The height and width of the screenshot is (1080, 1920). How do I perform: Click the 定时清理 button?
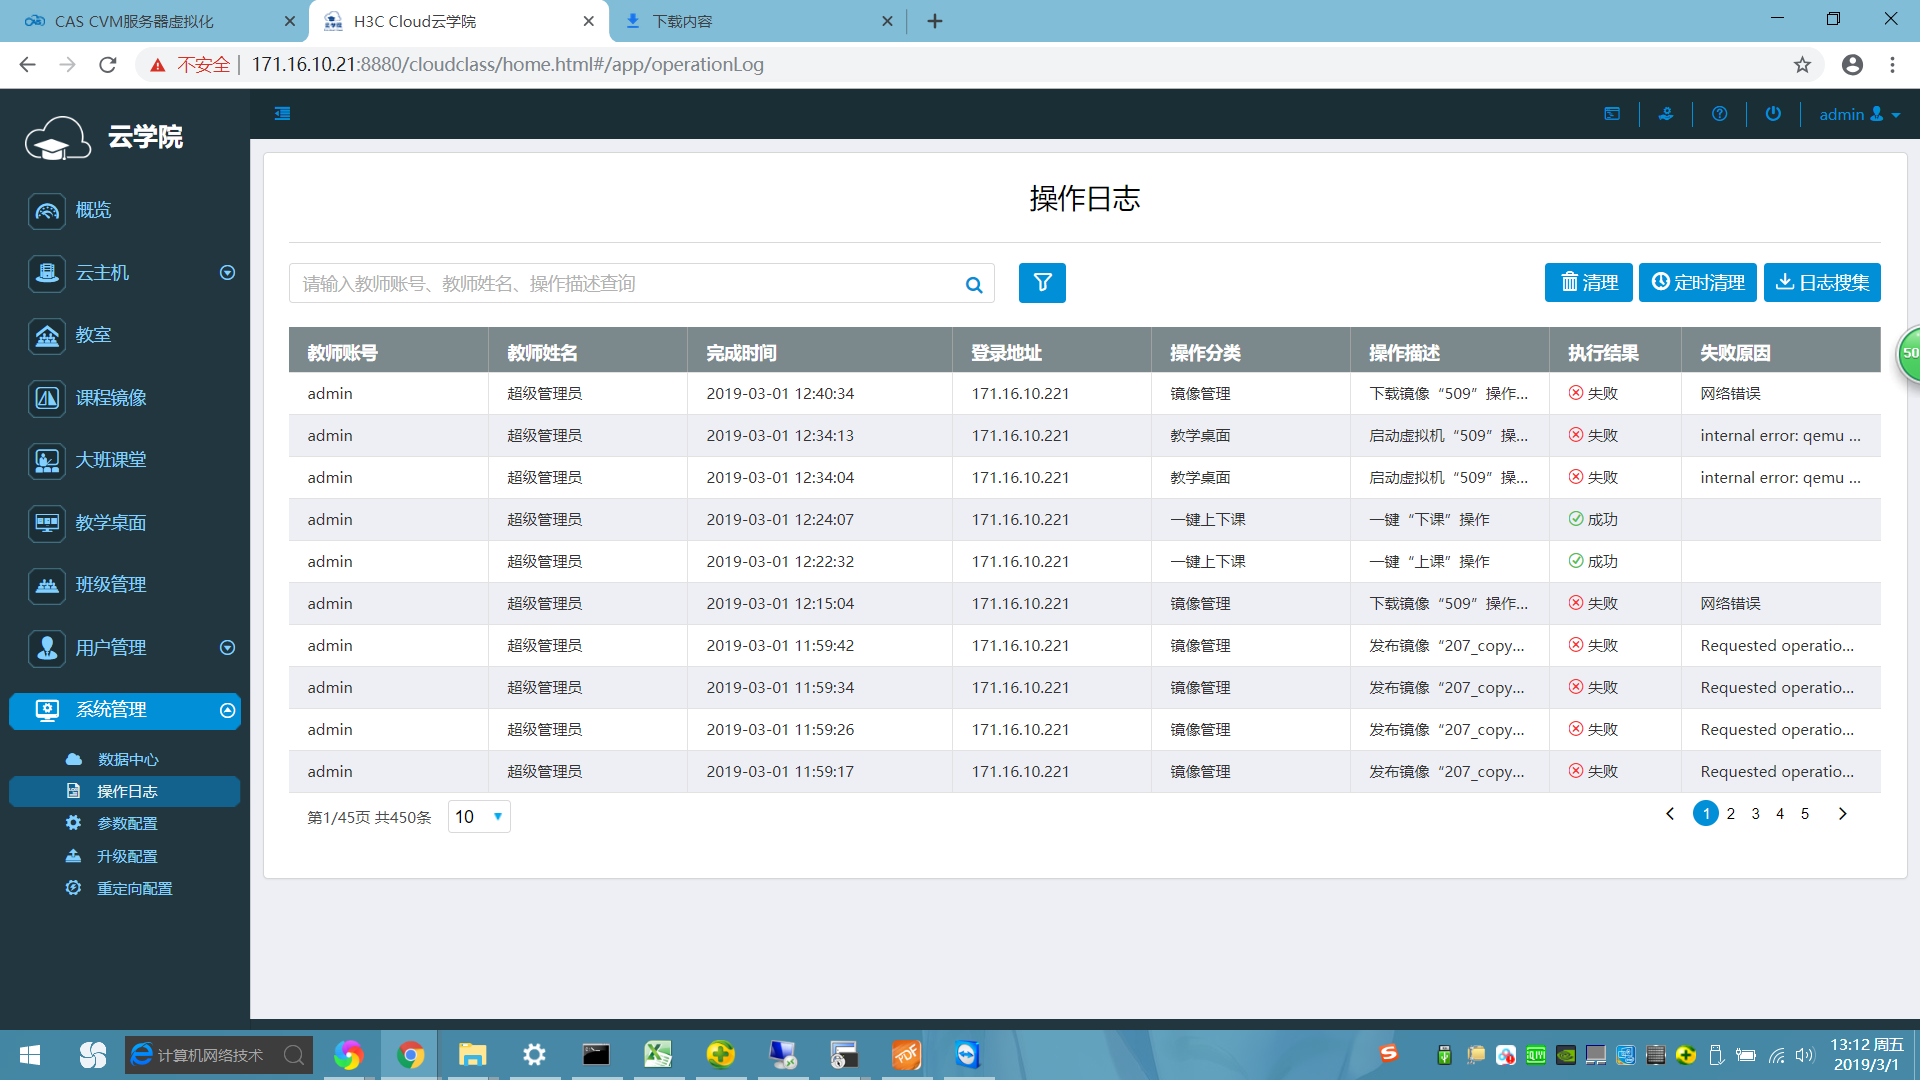(1697, 283)
